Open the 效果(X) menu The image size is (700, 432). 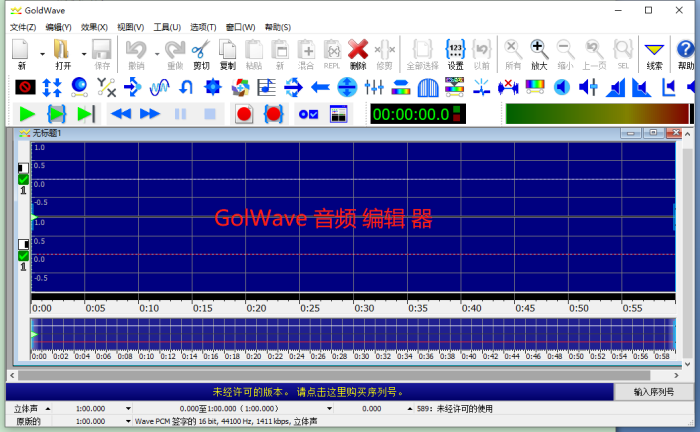click(94, 27)
